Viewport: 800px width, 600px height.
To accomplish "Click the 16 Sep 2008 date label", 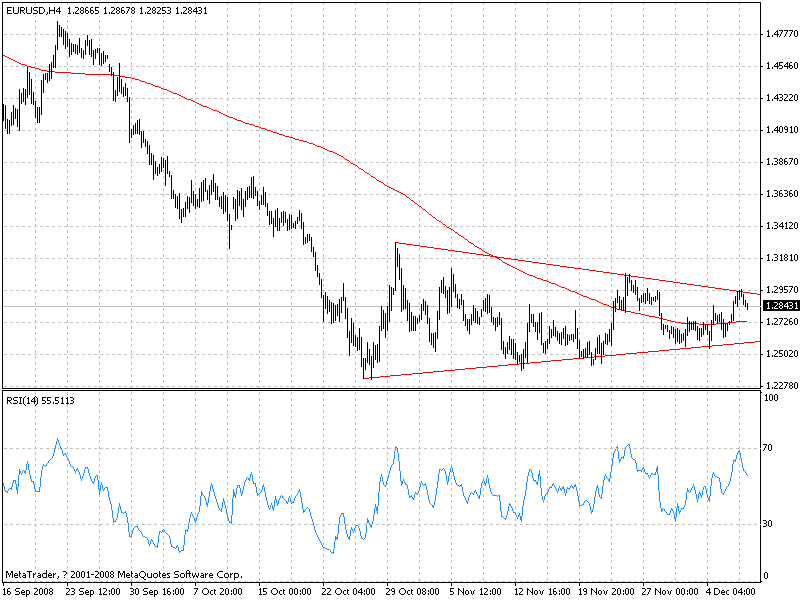I will point(29,592).
